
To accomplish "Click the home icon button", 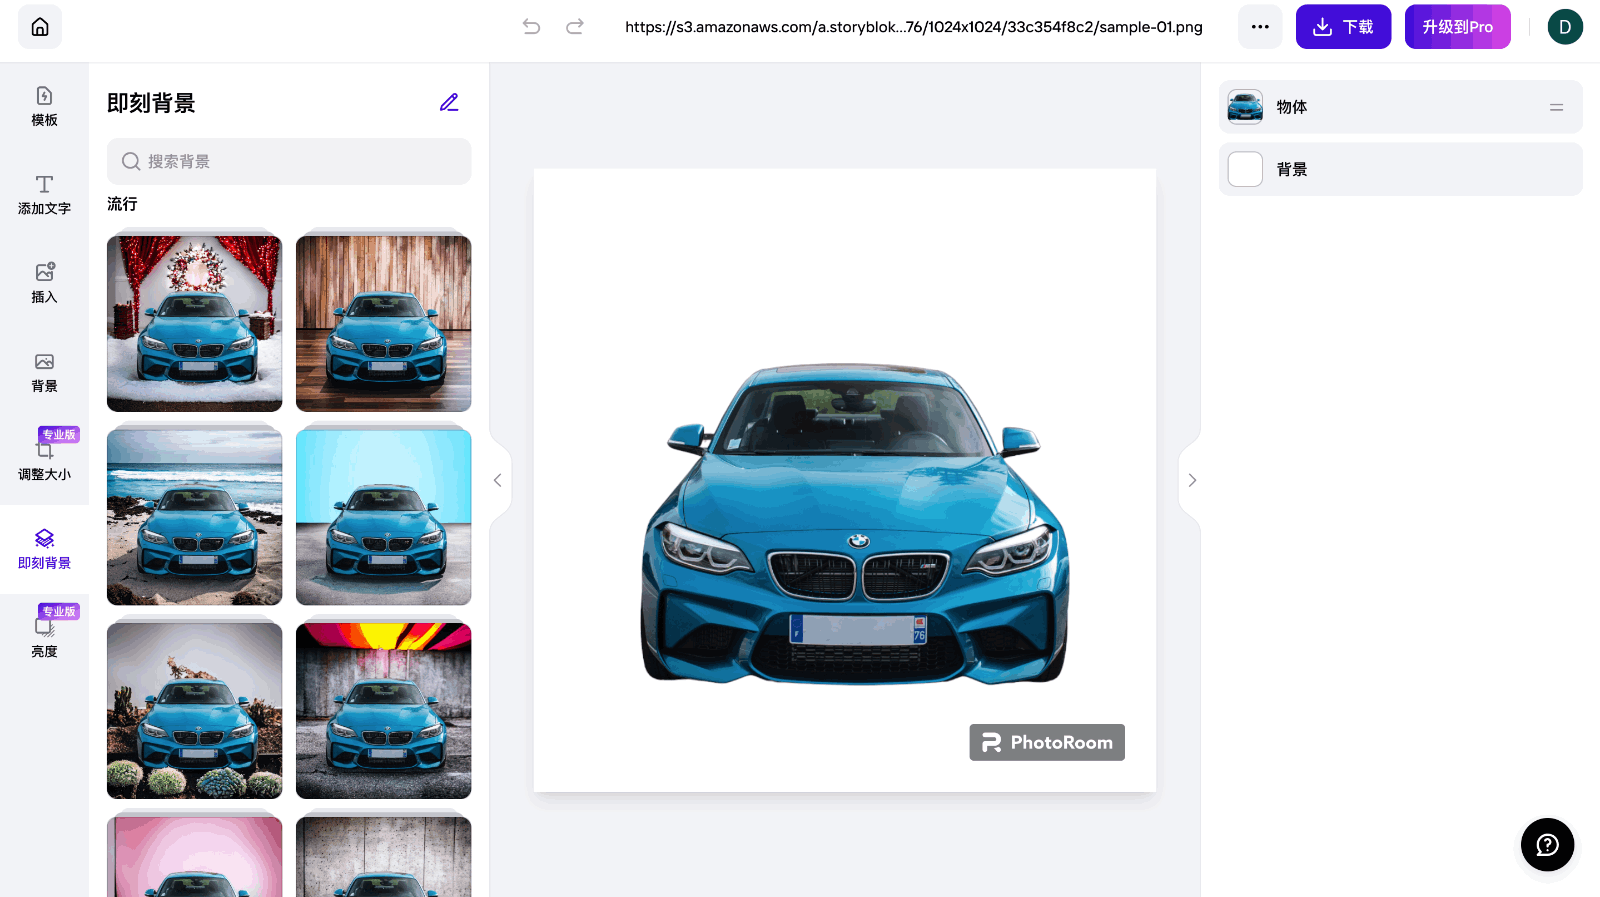I will pyautogui.click(x=40, y=27).
